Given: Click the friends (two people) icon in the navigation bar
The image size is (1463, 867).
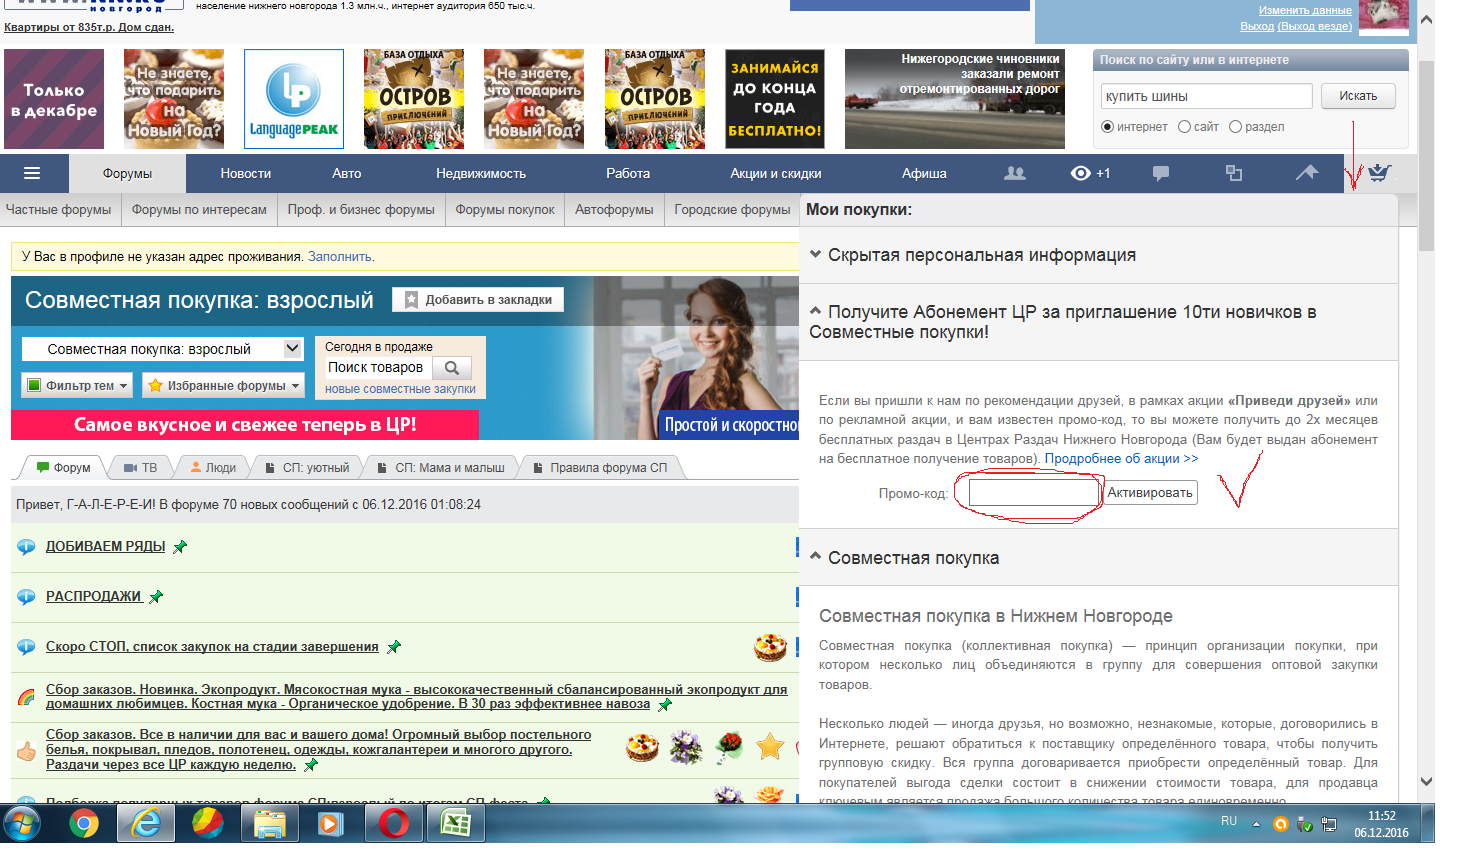Looking at the screenshot, I should click(1015, 174).
